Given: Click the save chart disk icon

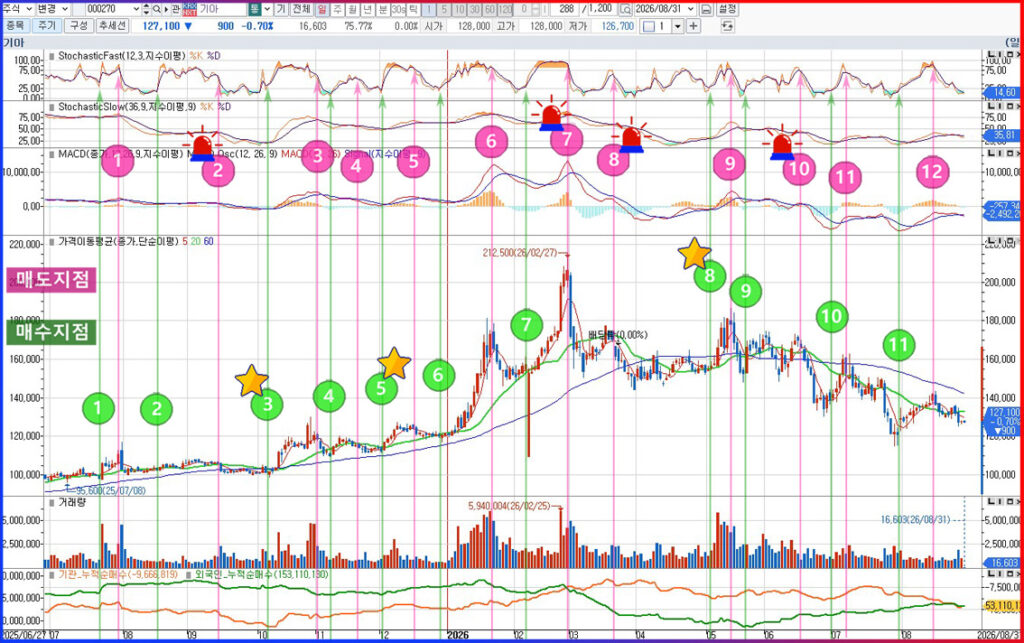Looking at the screenshot, I should click(x=706, y=9).
